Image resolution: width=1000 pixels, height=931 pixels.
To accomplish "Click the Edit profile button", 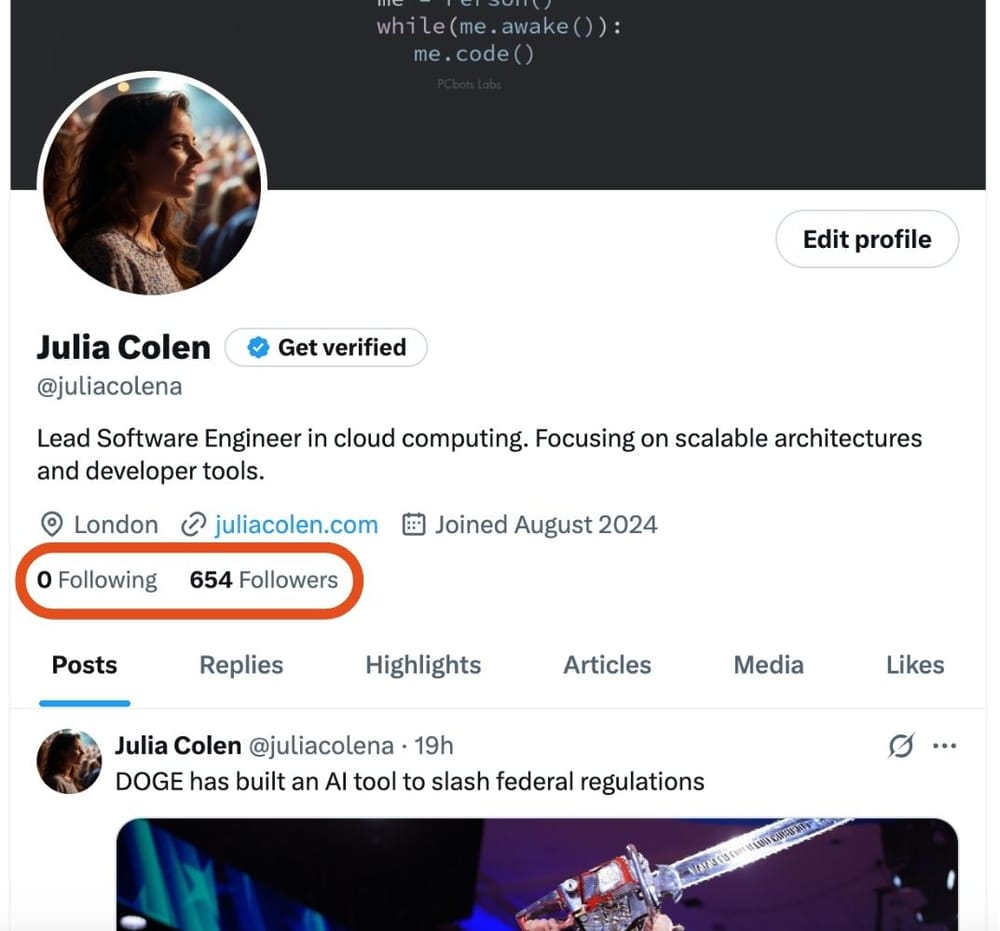I will (866, 239).
